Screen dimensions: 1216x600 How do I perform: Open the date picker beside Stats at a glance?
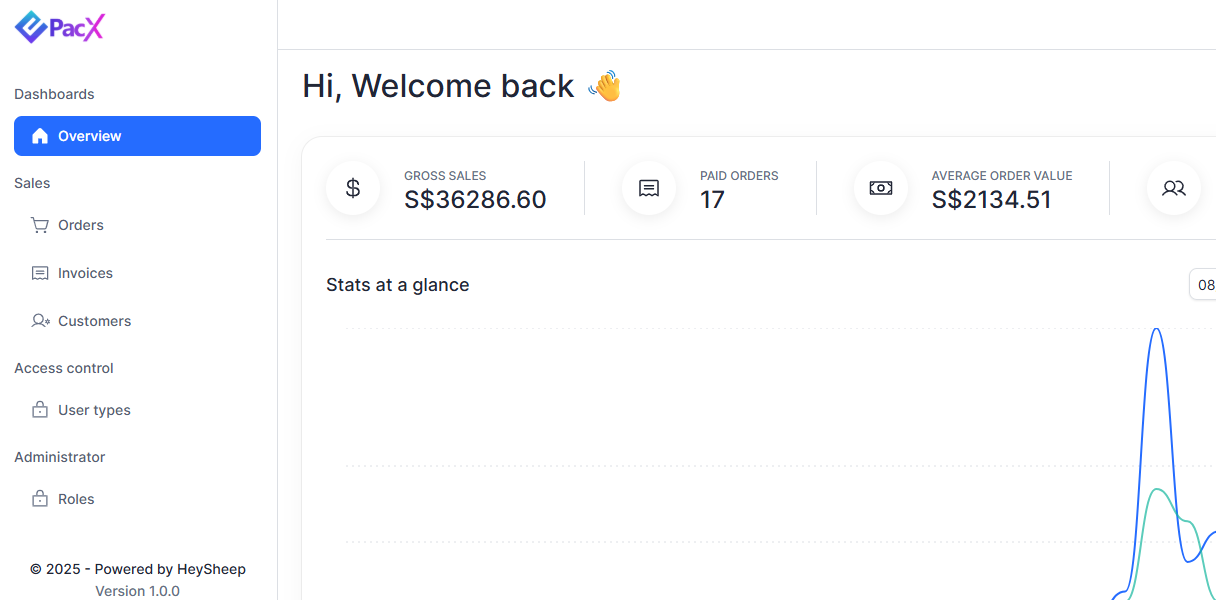click(x=1203, y=285)
